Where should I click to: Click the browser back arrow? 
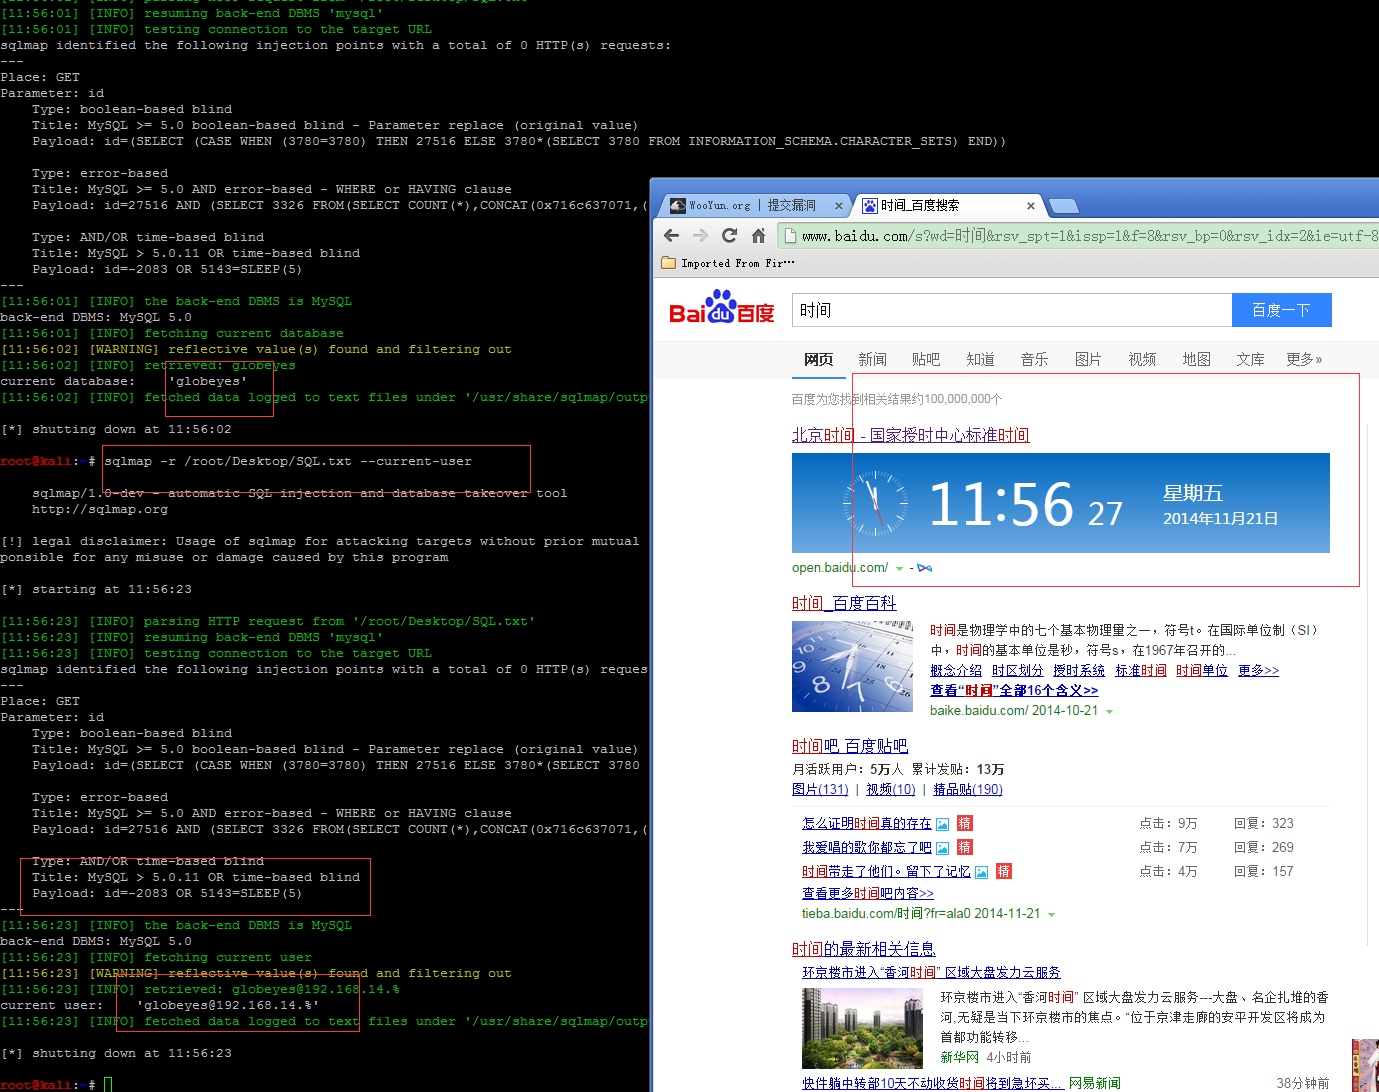point(671,236)
